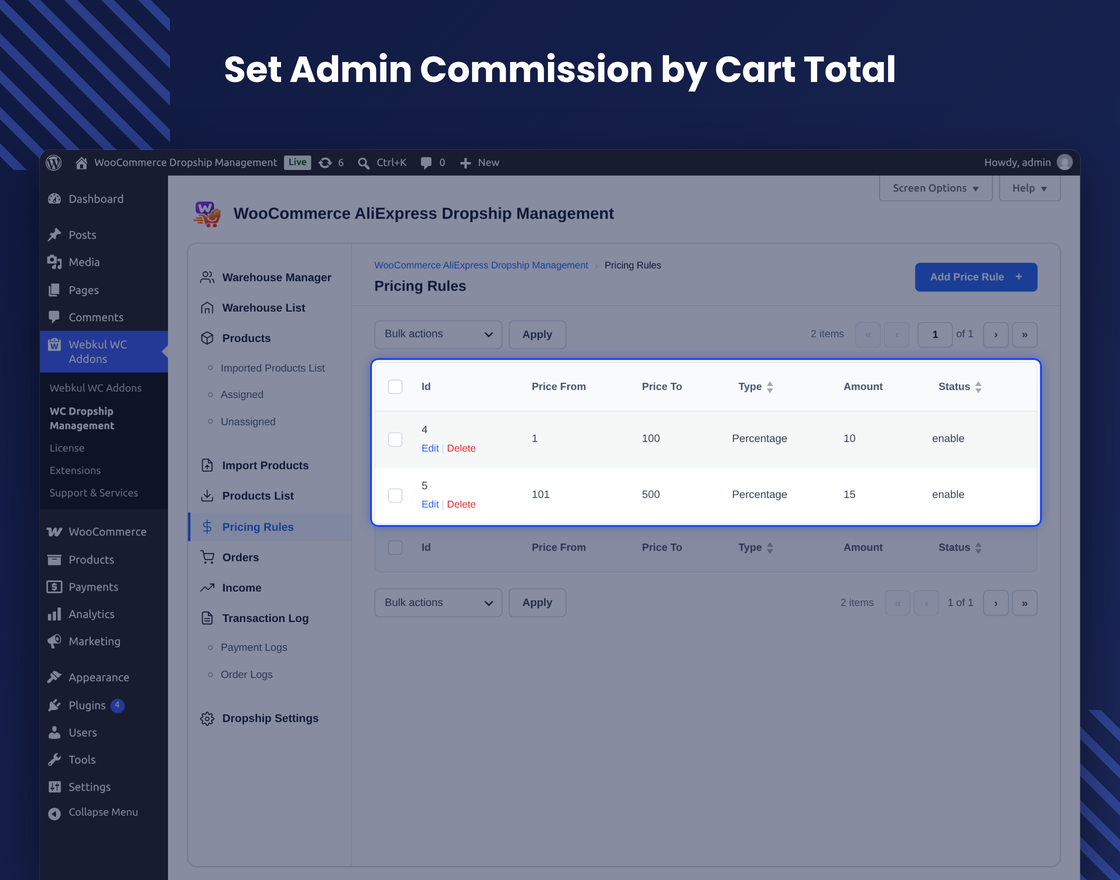
Task: Click the Income trend arrow icon
Action: (x=207, y=588)
